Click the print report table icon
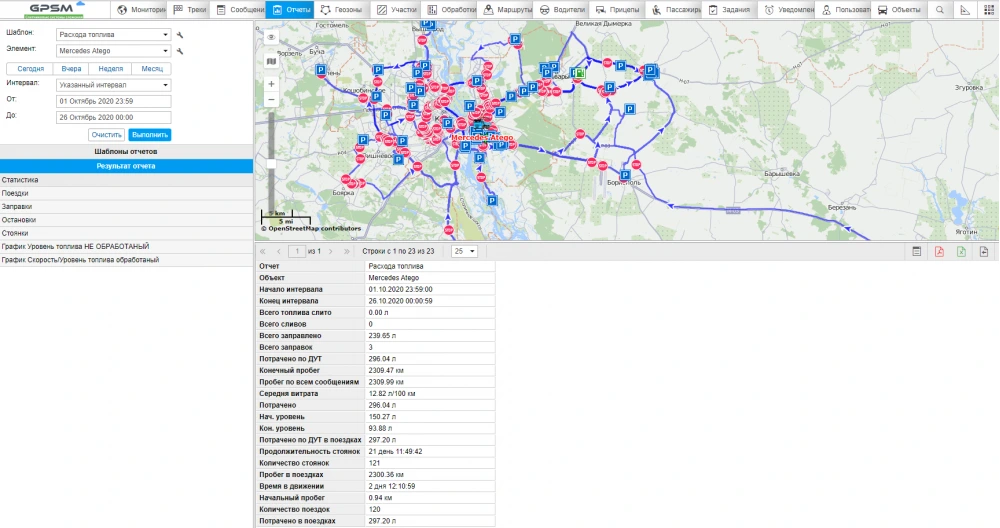Image resolution: width=1000 pixels, height=528 pixels. (916, 251)
